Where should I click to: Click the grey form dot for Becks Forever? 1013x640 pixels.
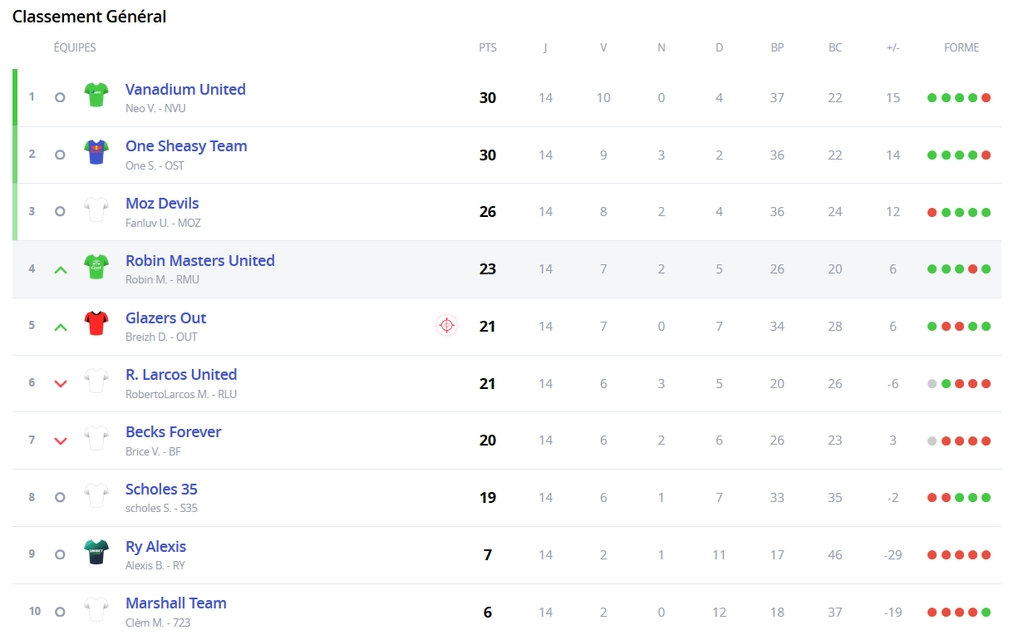point(932,441)
